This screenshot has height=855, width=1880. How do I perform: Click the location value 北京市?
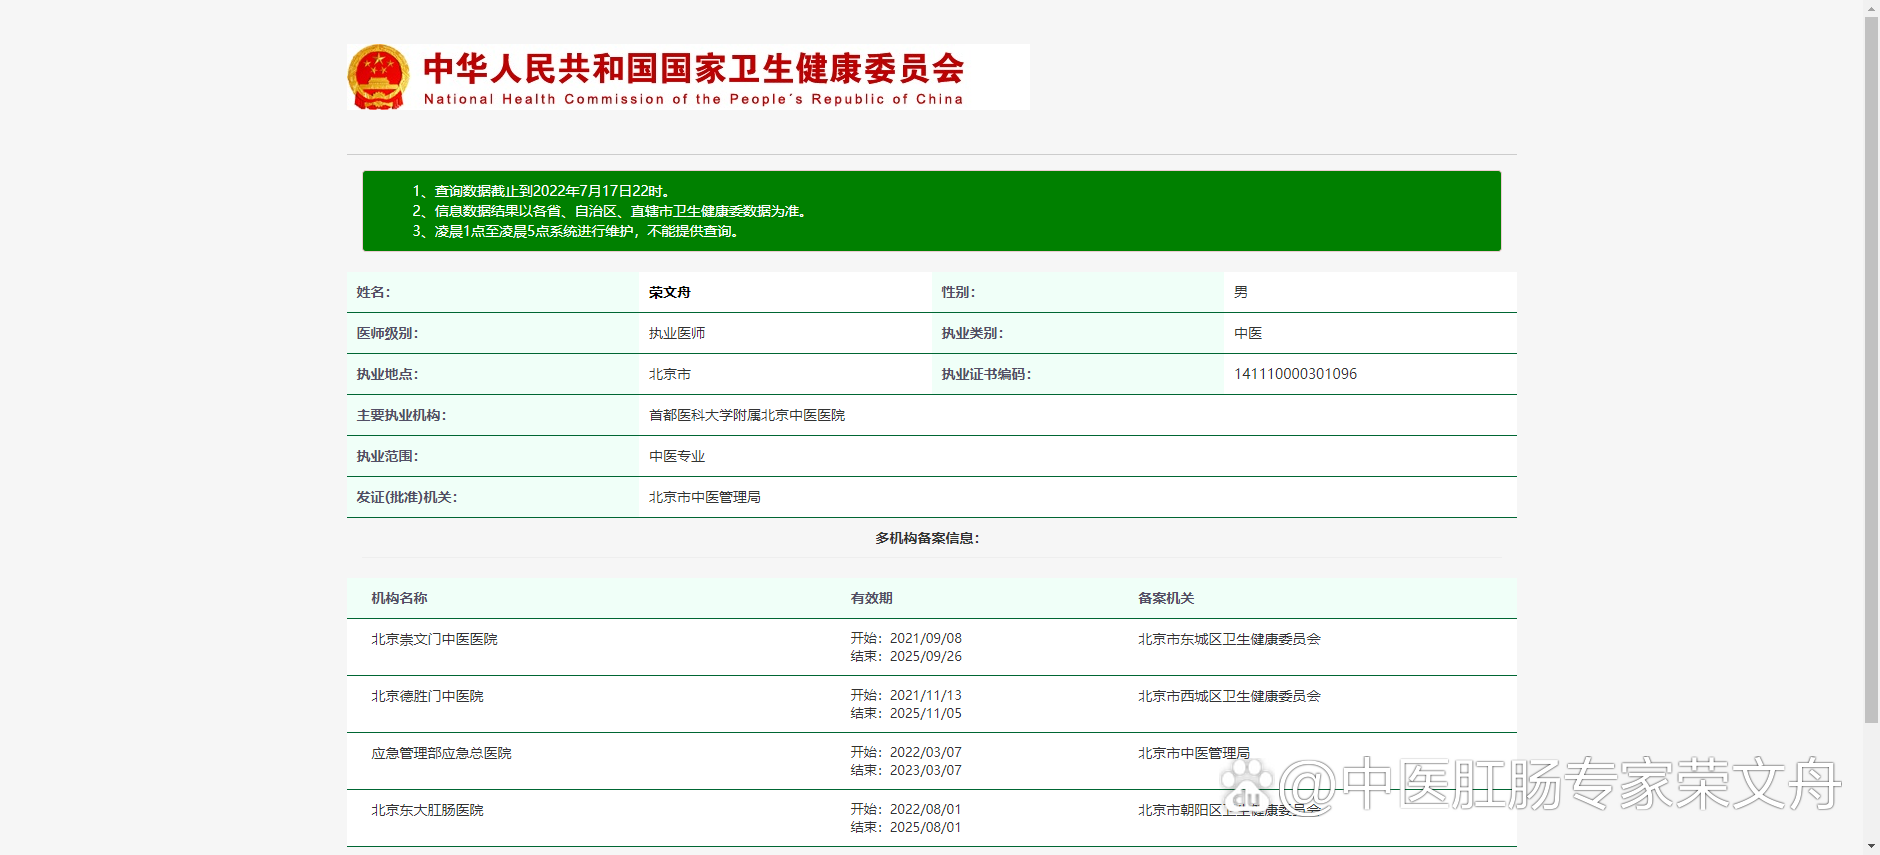pyautogui.click(x=670, y=374)
